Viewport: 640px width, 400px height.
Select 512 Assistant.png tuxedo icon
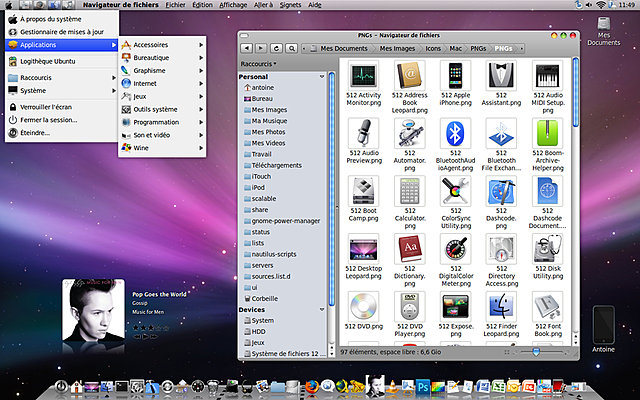[x=501, y=76]
